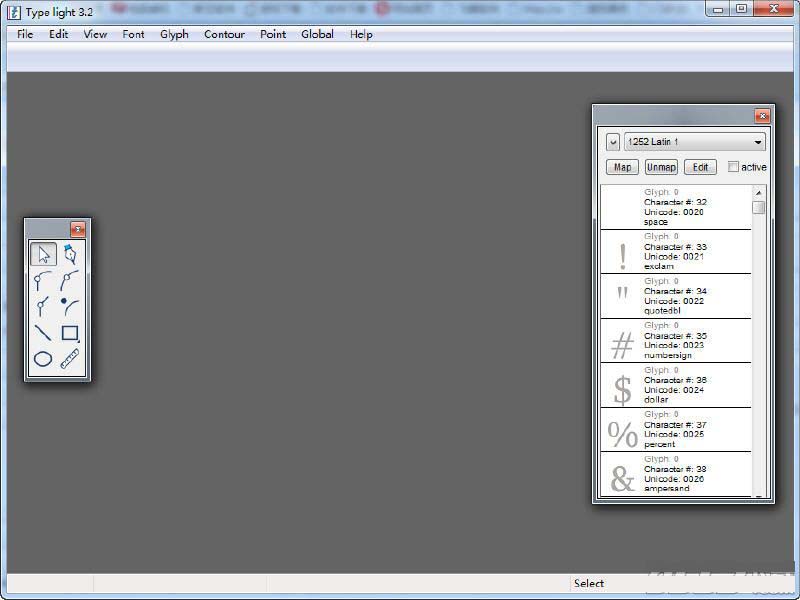
Task: Open the Point menu
Action: (273, 34)
